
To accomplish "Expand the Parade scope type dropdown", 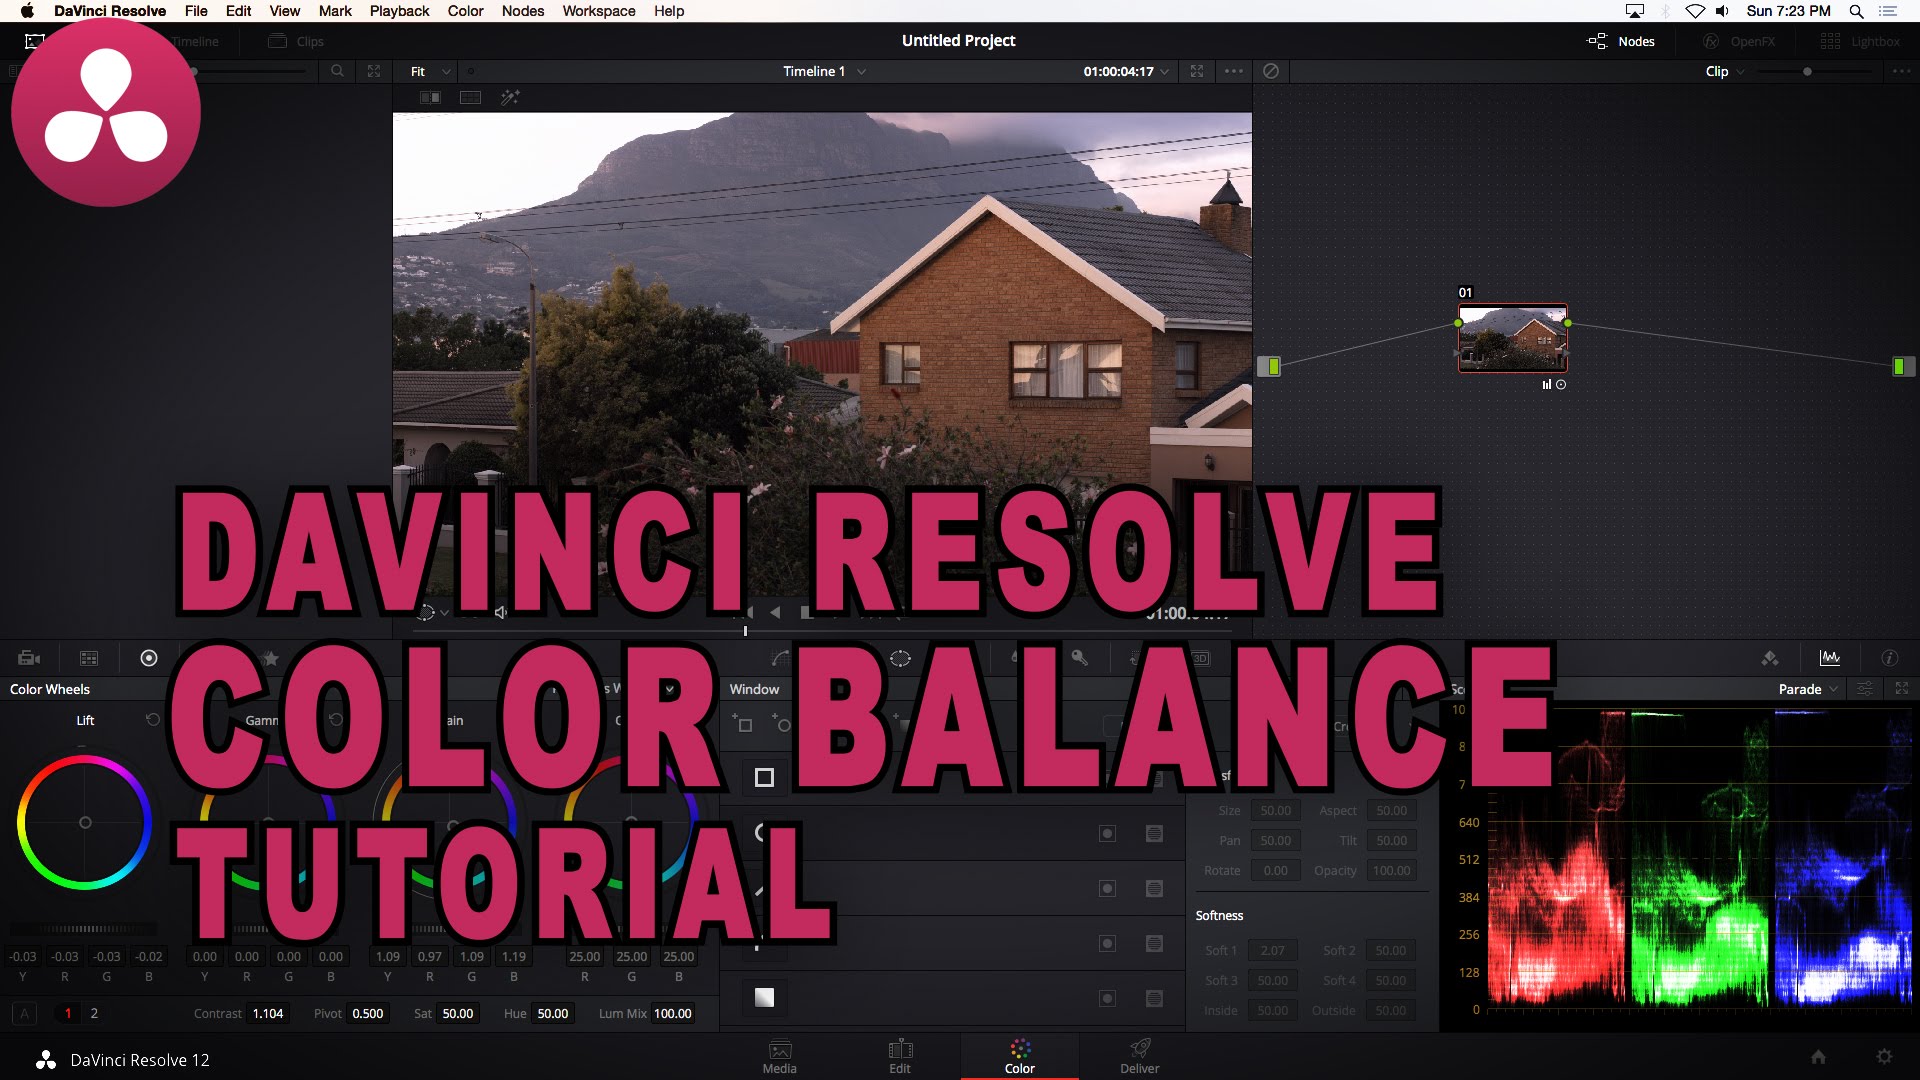I will coord(1808,689).
